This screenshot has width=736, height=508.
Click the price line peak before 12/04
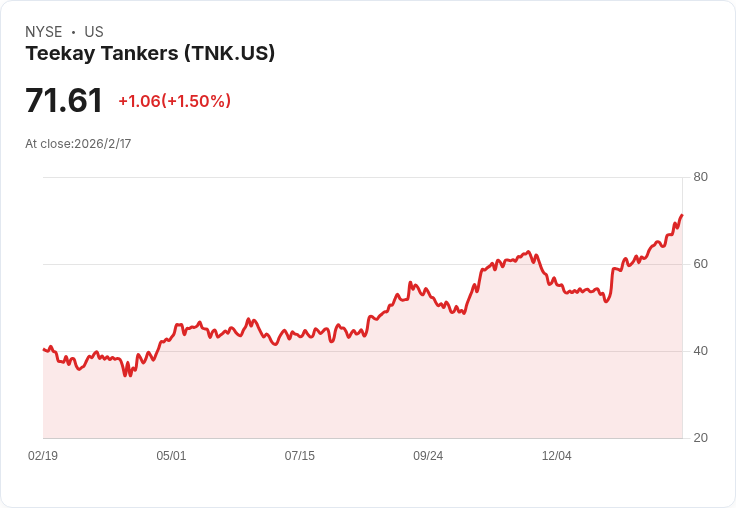[x=529, y=252]
